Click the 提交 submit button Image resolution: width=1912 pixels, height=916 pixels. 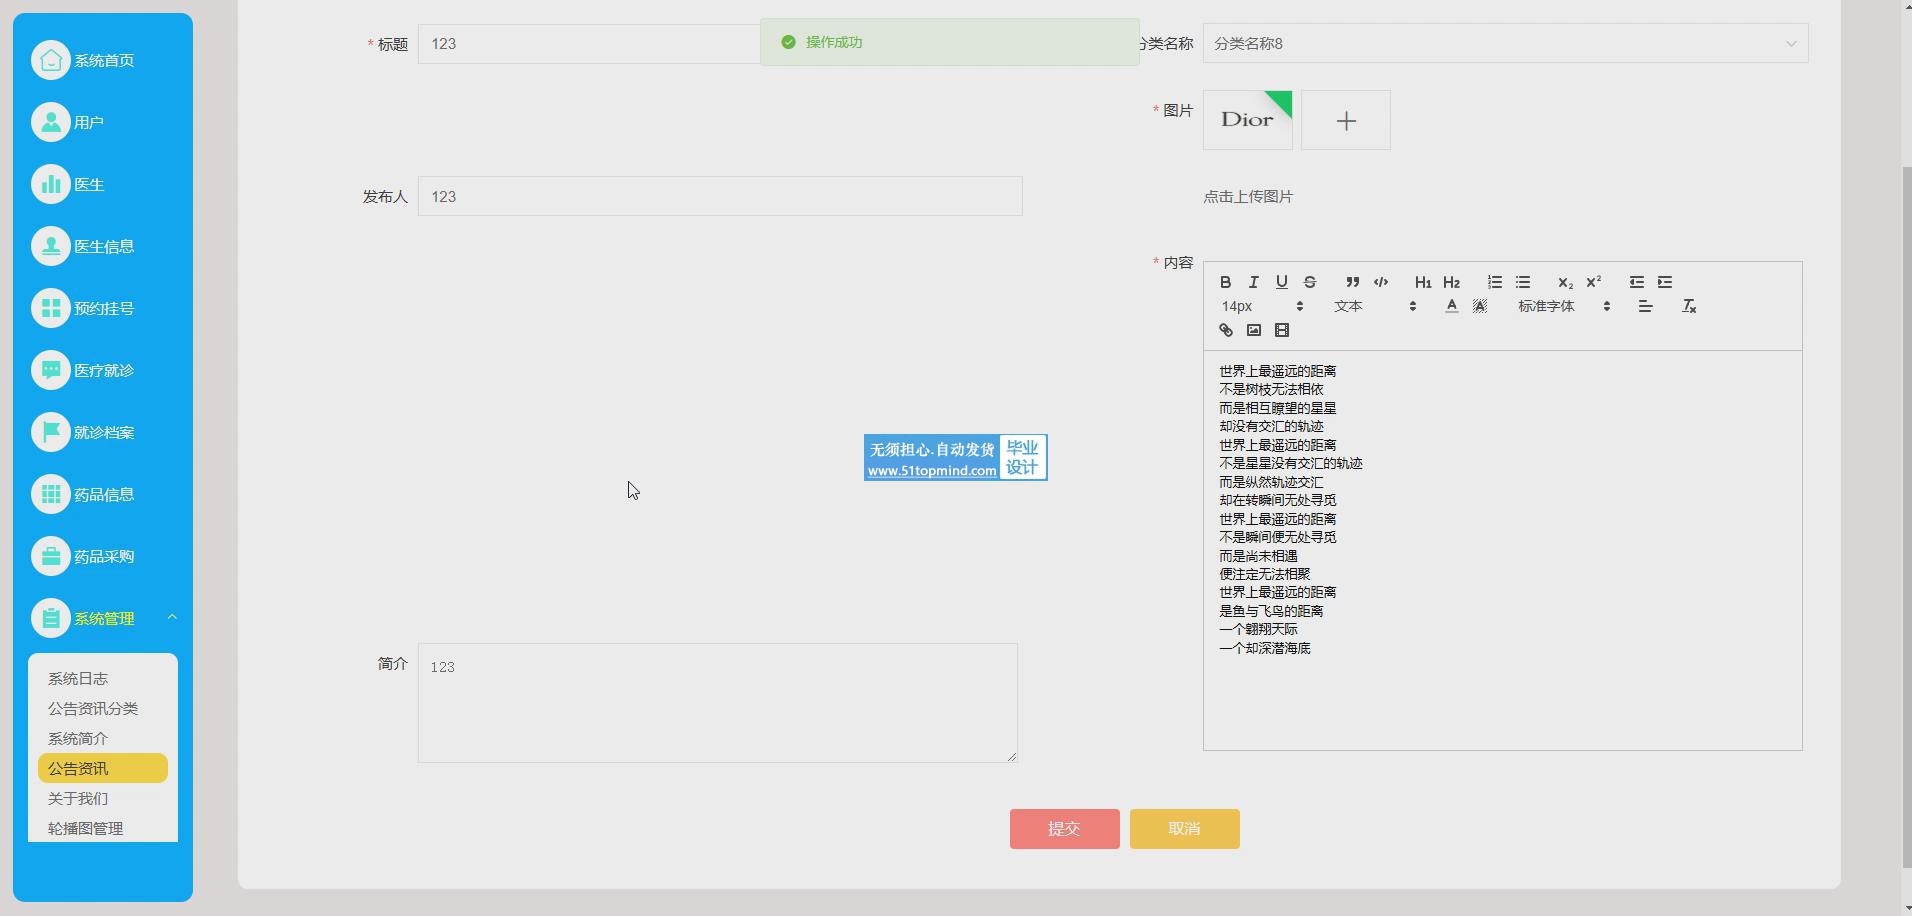click(1064, 829)
